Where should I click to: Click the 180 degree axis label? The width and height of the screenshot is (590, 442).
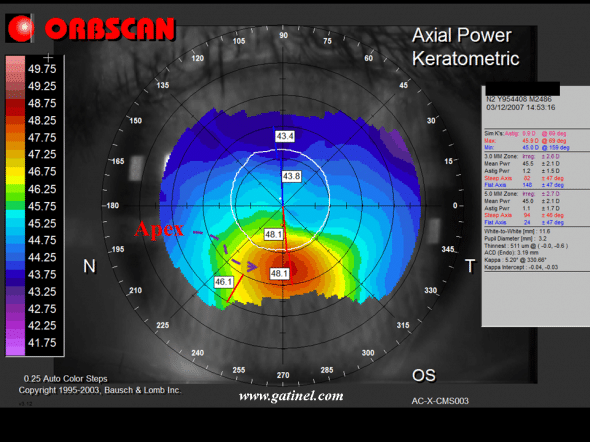[x=112, y=206]
